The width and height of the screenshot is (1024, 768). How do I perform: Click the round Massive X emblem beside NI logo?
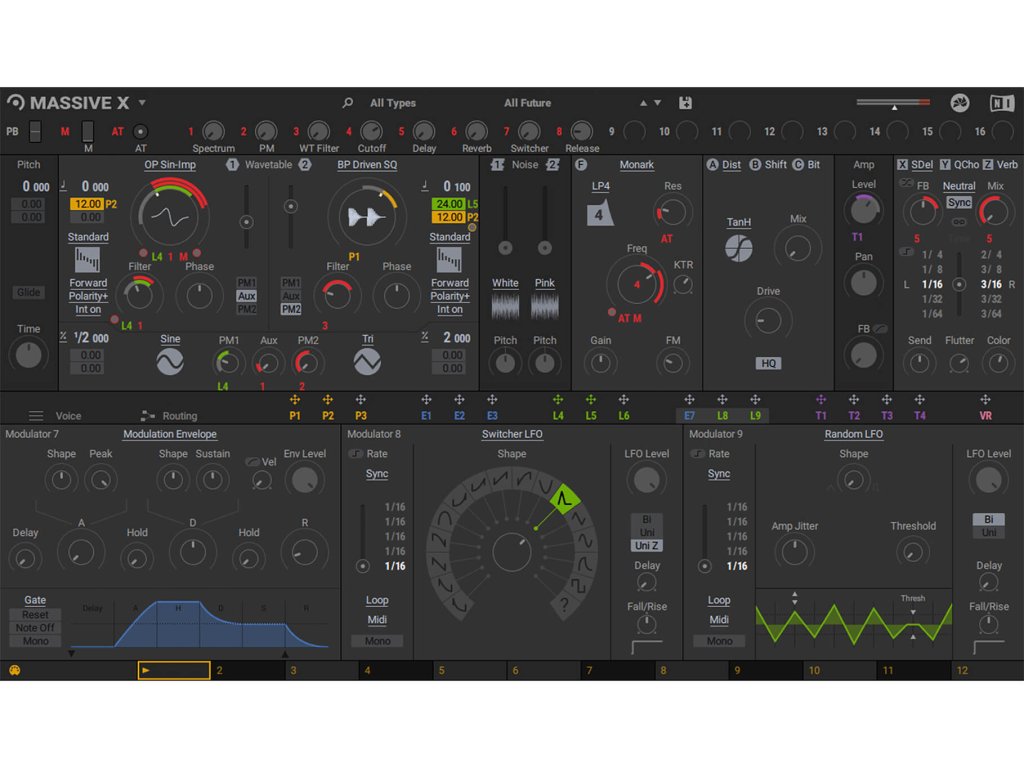coord(959,103)
